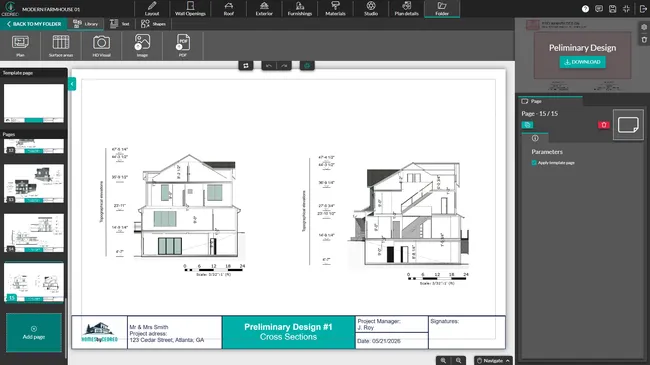The image size is (650, 365).
Task: Insert an HD Visual
Action: click(102, 46)
